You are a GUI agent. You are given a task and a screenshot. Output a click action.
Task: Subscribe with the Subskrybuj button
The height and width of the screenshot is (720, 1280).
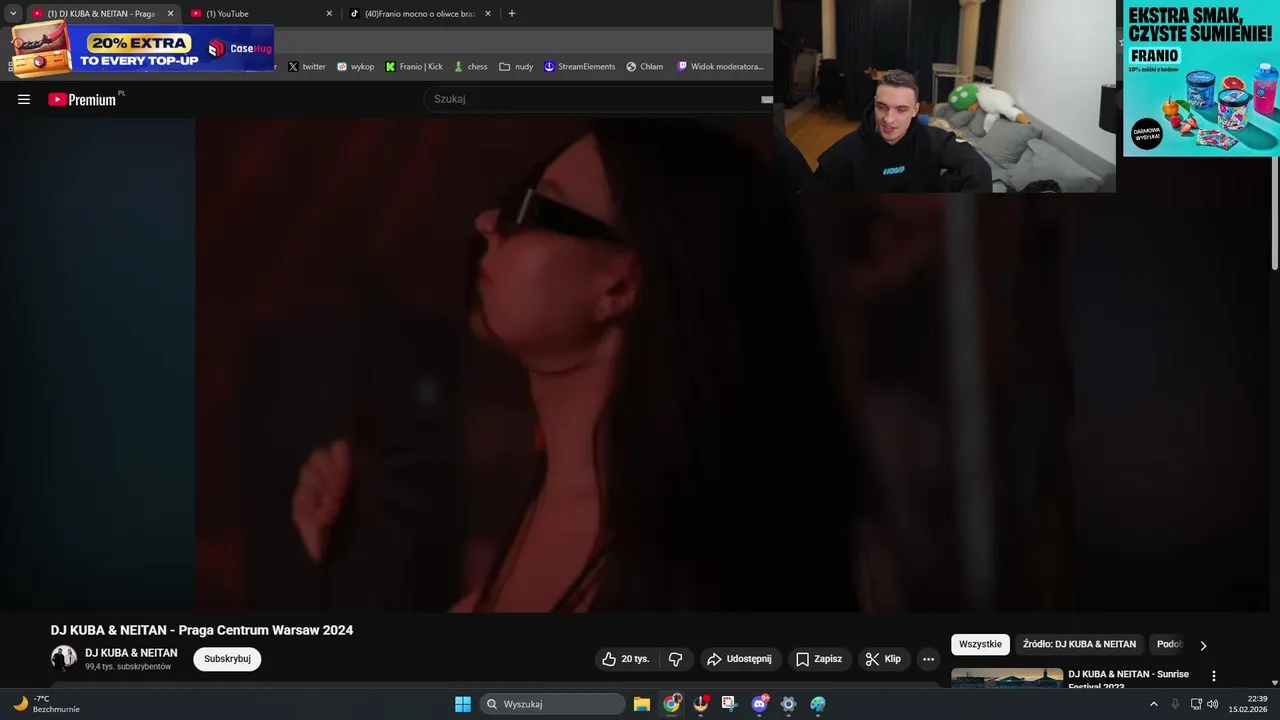pos(227,659)
